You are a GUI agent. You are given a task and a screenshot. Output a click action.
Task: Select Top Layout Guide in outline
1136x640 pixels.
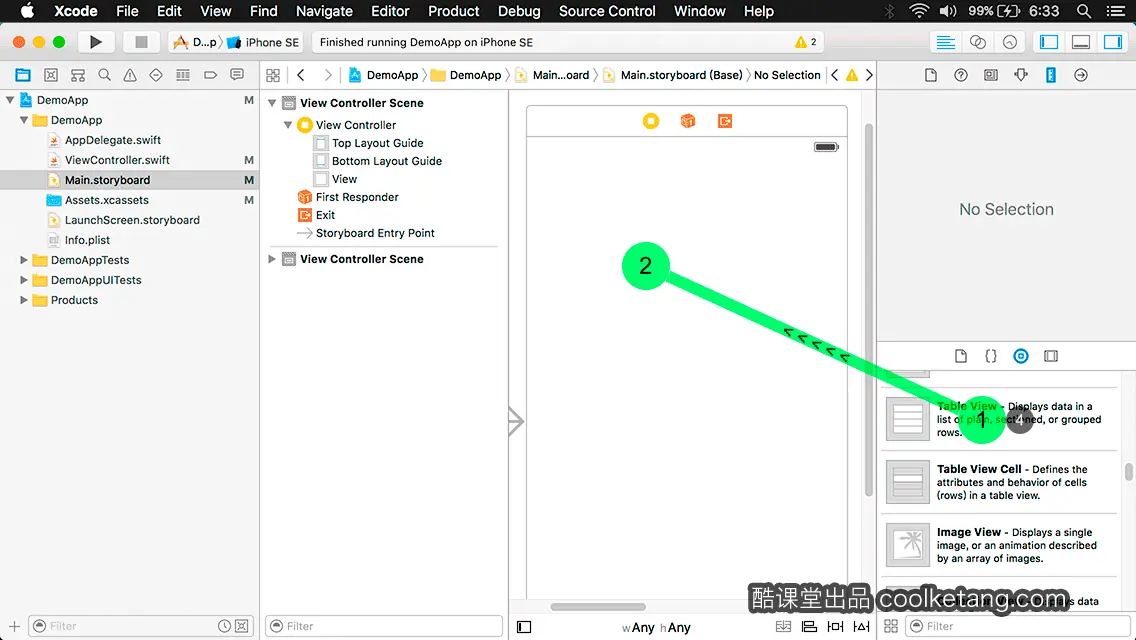pos(377,143)
